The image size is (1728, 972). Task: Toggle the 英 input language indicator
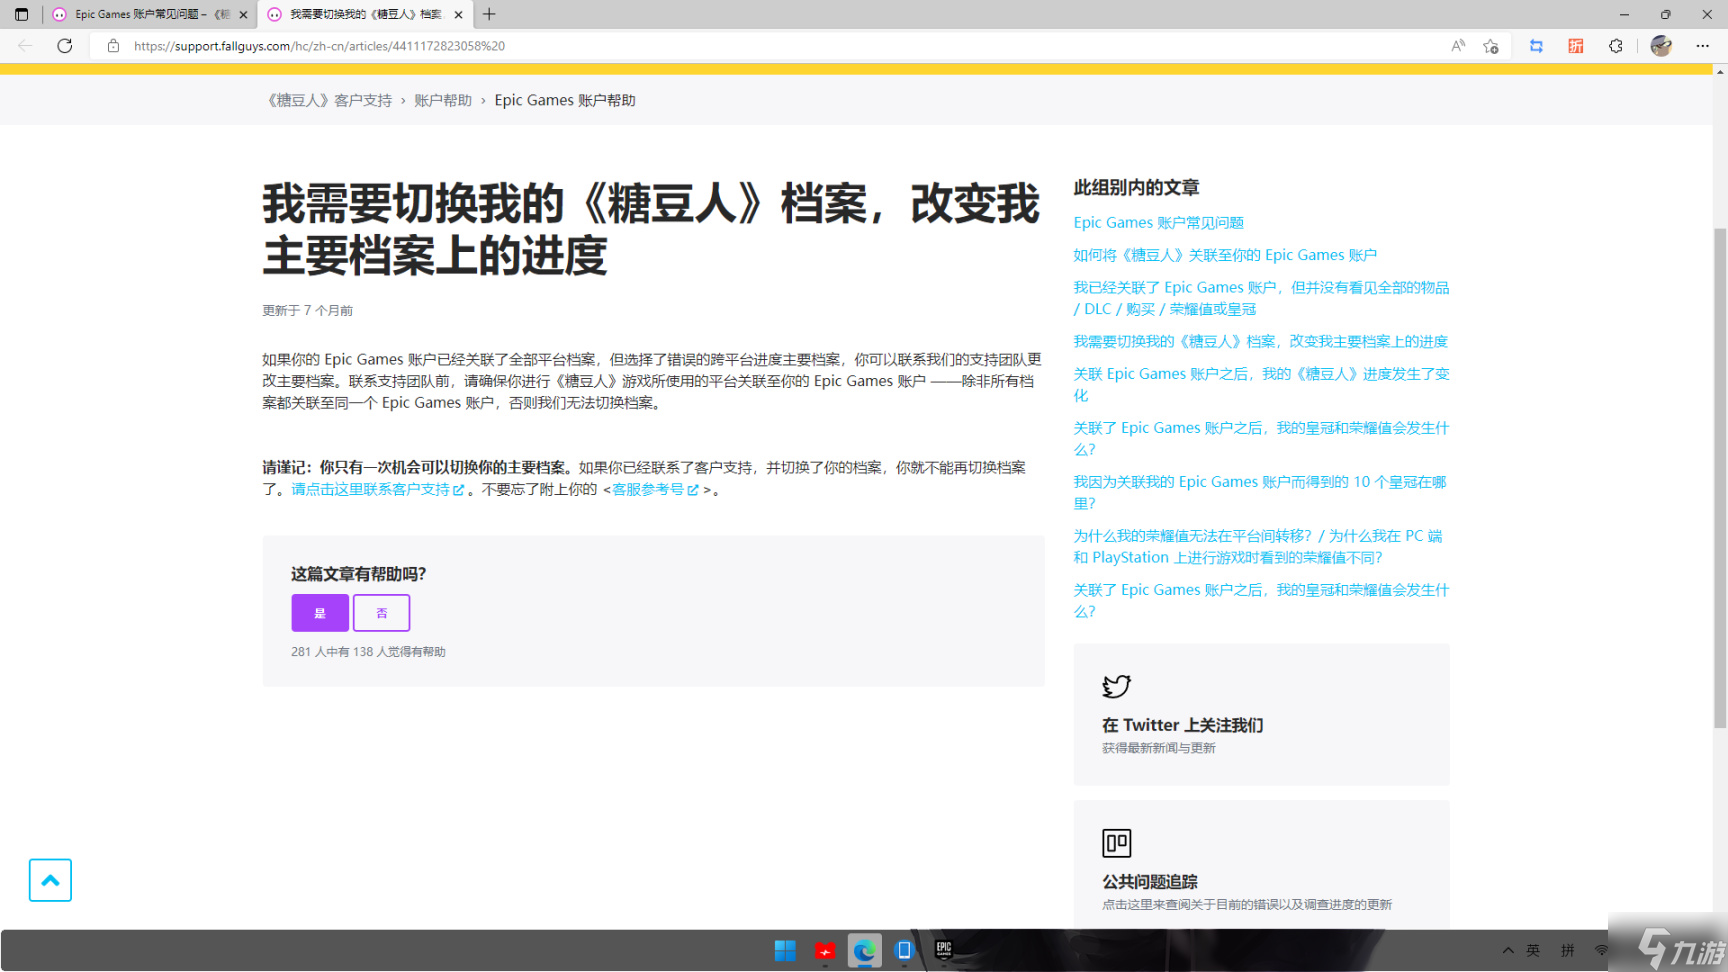click(1533, 950)
